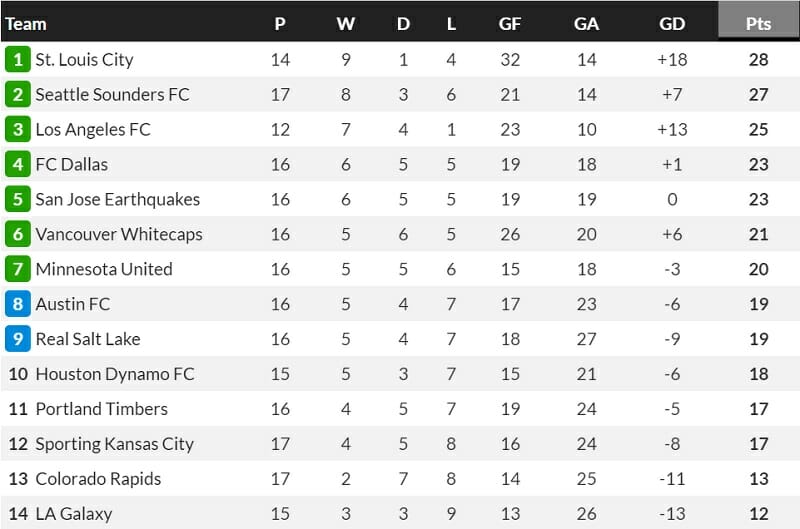800x529 pixels.
Task: Sort by GD column header
Action: (x=672, y=23)
